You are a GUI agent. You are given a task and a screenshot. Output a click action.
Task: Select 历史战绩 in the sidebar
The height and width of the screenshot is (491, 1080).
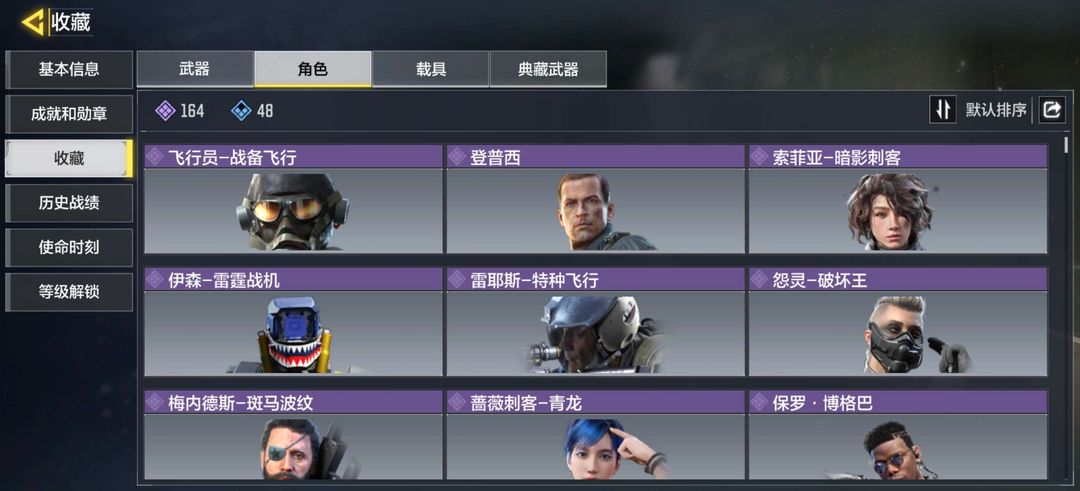(69, 202)
